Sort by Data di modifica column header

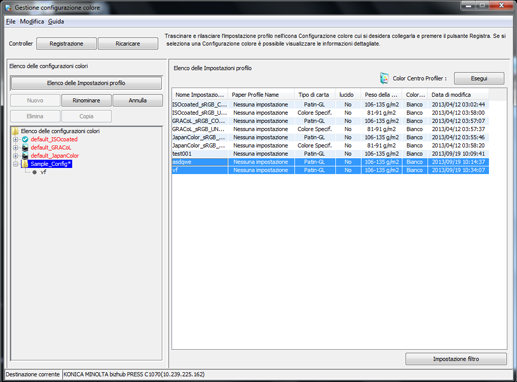coord(458,95)
